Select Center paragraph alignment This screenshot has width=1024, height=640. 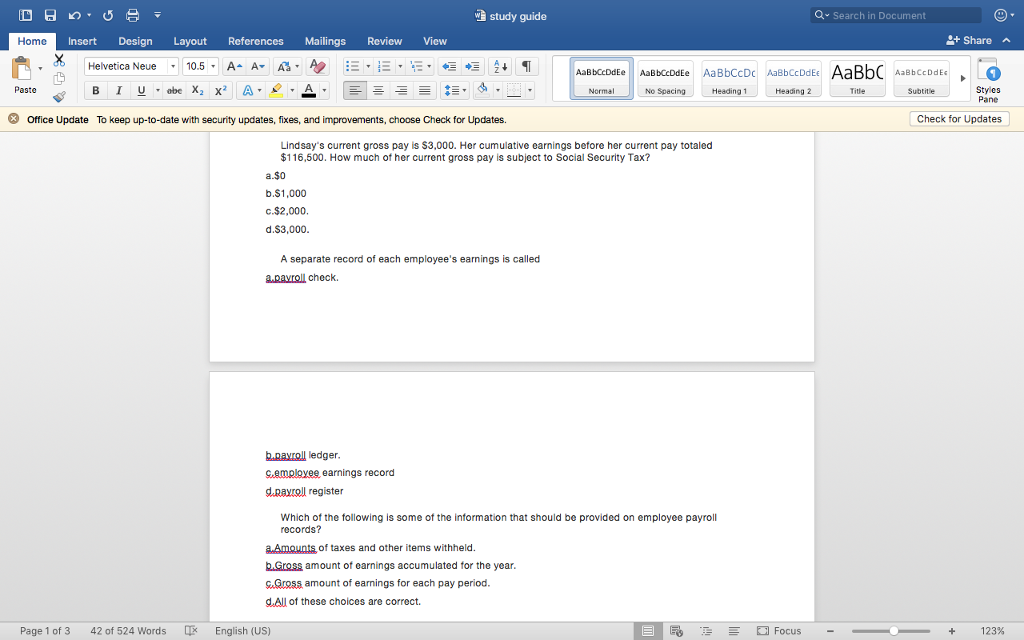(x=378, y=90)
